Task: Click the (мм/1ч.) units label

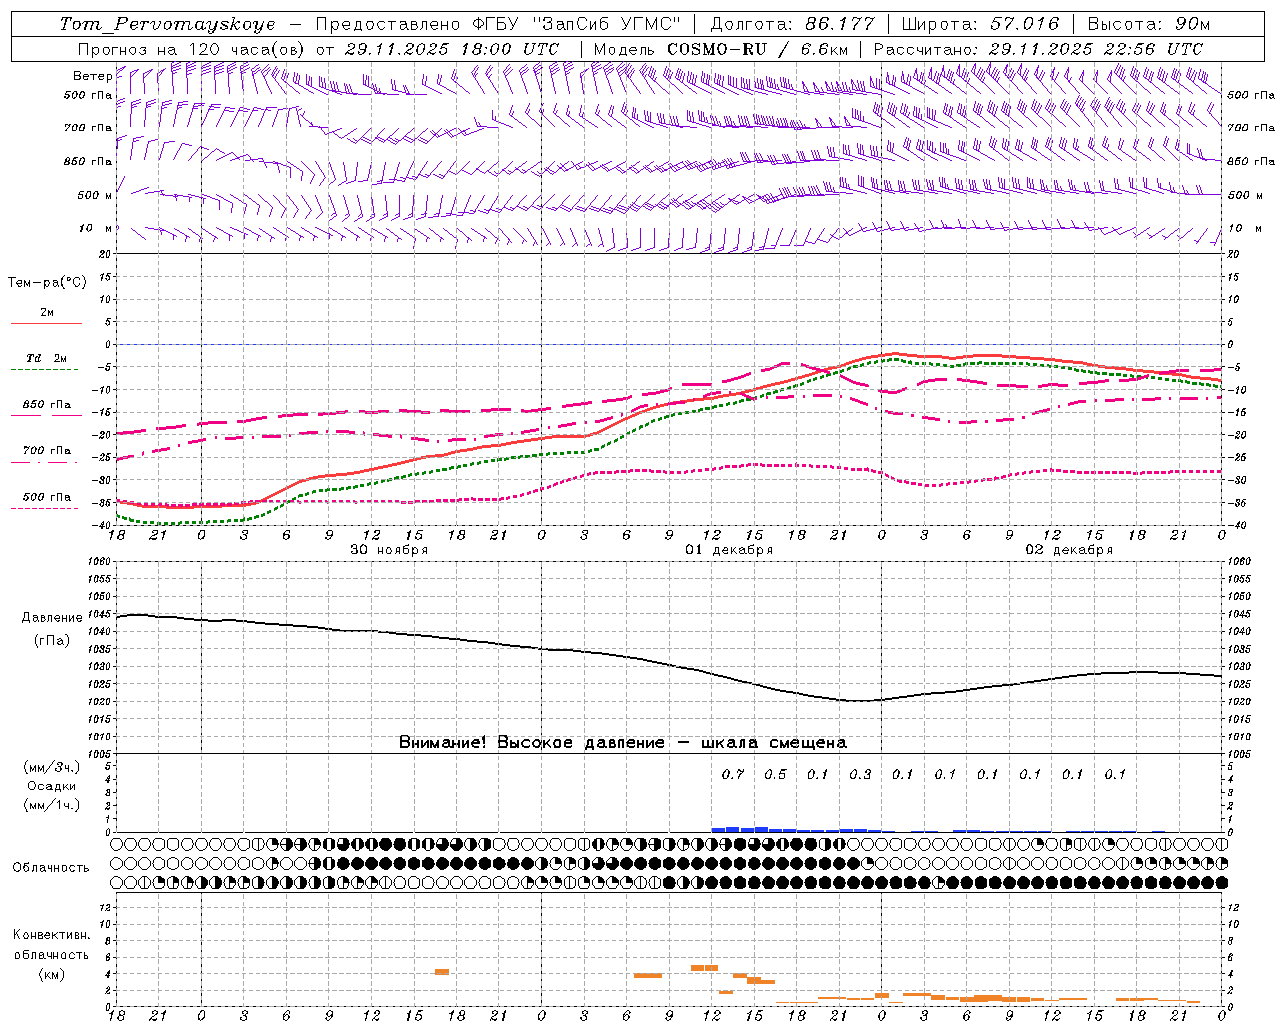Action: tap(51, 805)
